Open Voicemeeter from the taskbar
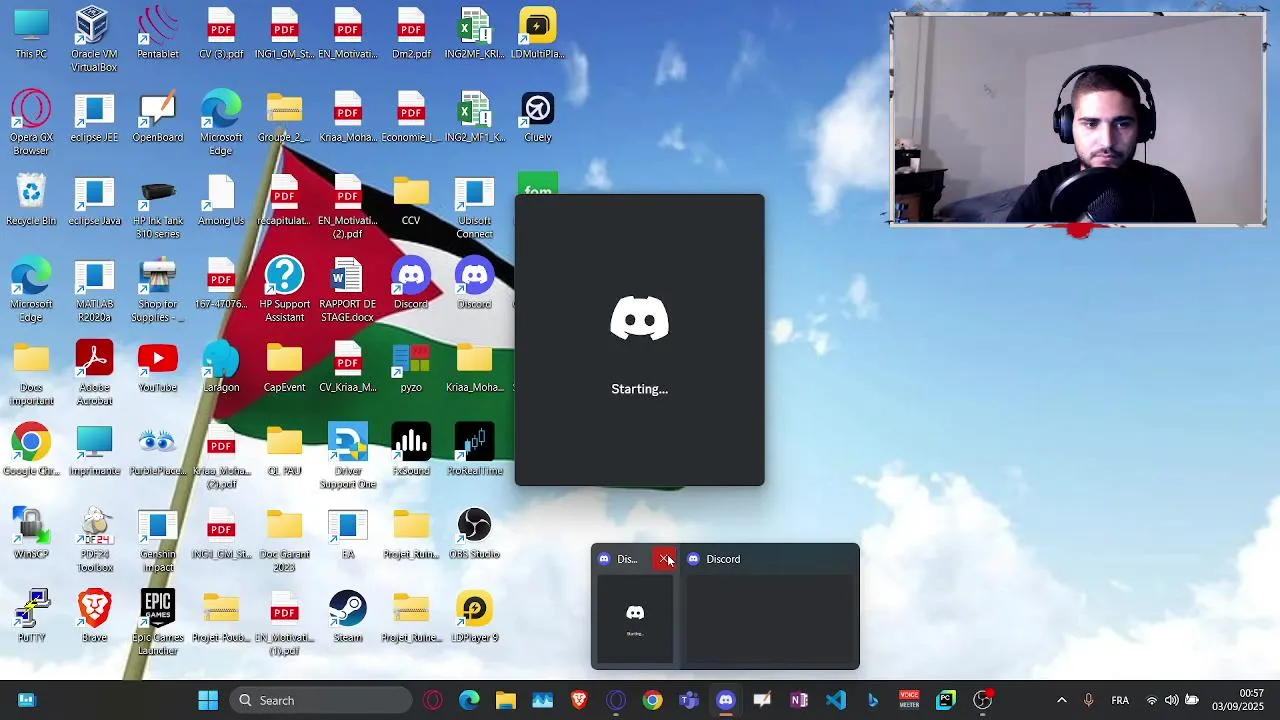The image size is (1280, 720). 909,700
